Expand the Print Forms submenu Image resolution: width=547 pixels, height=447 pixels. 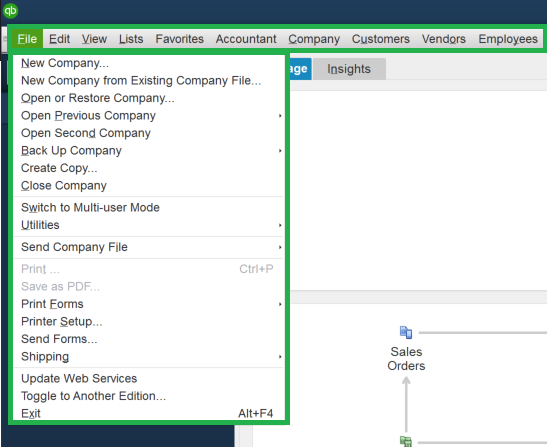149,304
